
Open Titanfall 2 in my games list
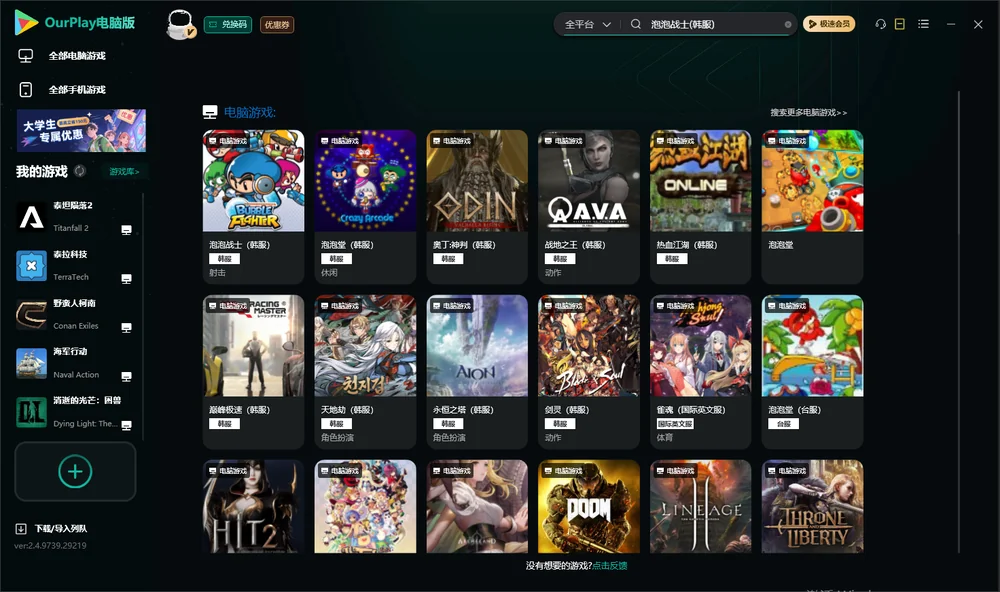[73, 217]
